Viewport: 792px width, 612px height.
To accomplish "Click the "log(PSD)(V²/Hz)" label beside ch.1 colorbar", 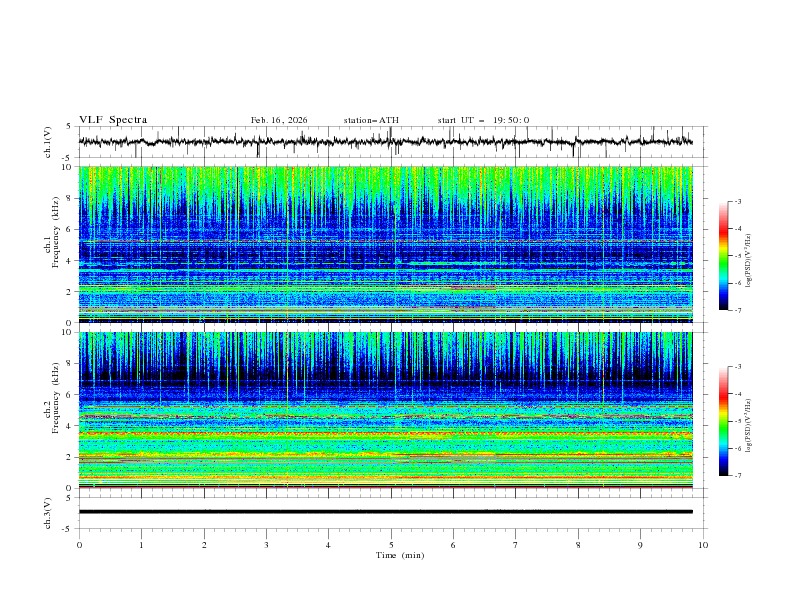I will pos(748,261).
